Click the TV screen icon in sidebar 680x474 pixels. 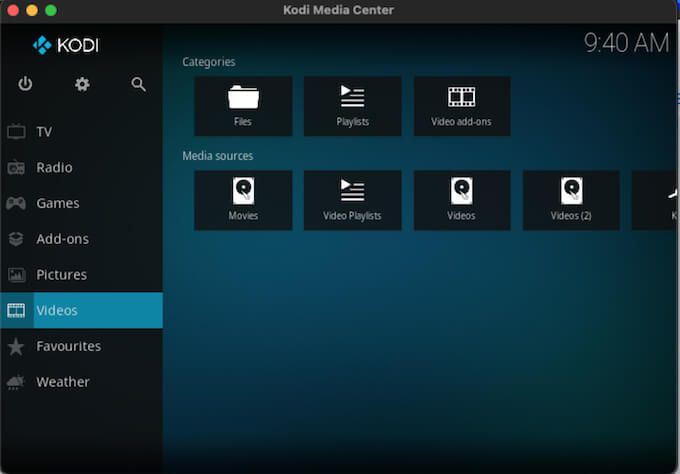click(x=16, y=131)
